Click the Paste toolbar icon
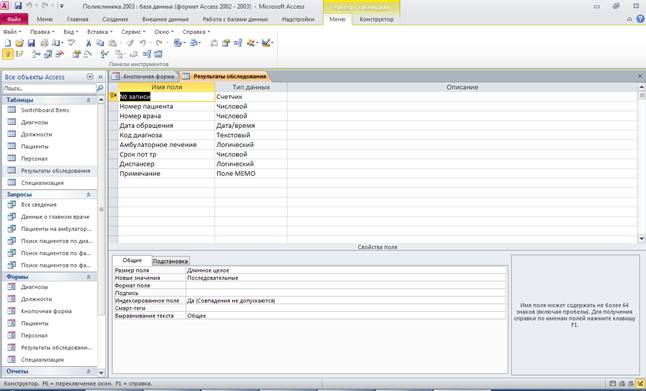Viewport: 646px width, 391px height. (112, 43)
